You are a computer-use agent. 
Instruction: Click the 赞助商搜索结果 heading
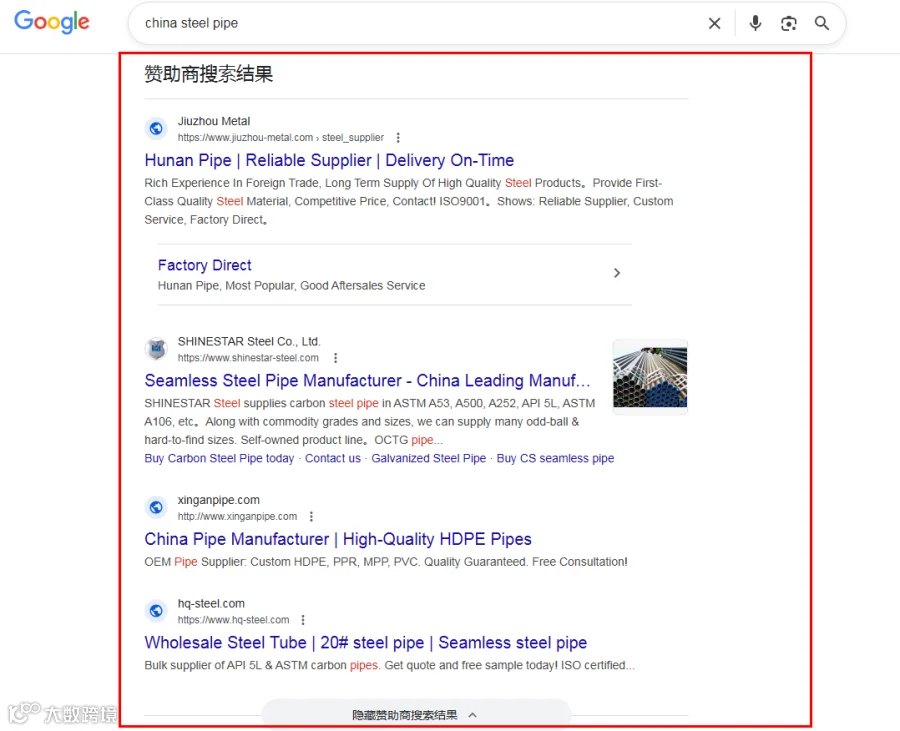(208, 74)
